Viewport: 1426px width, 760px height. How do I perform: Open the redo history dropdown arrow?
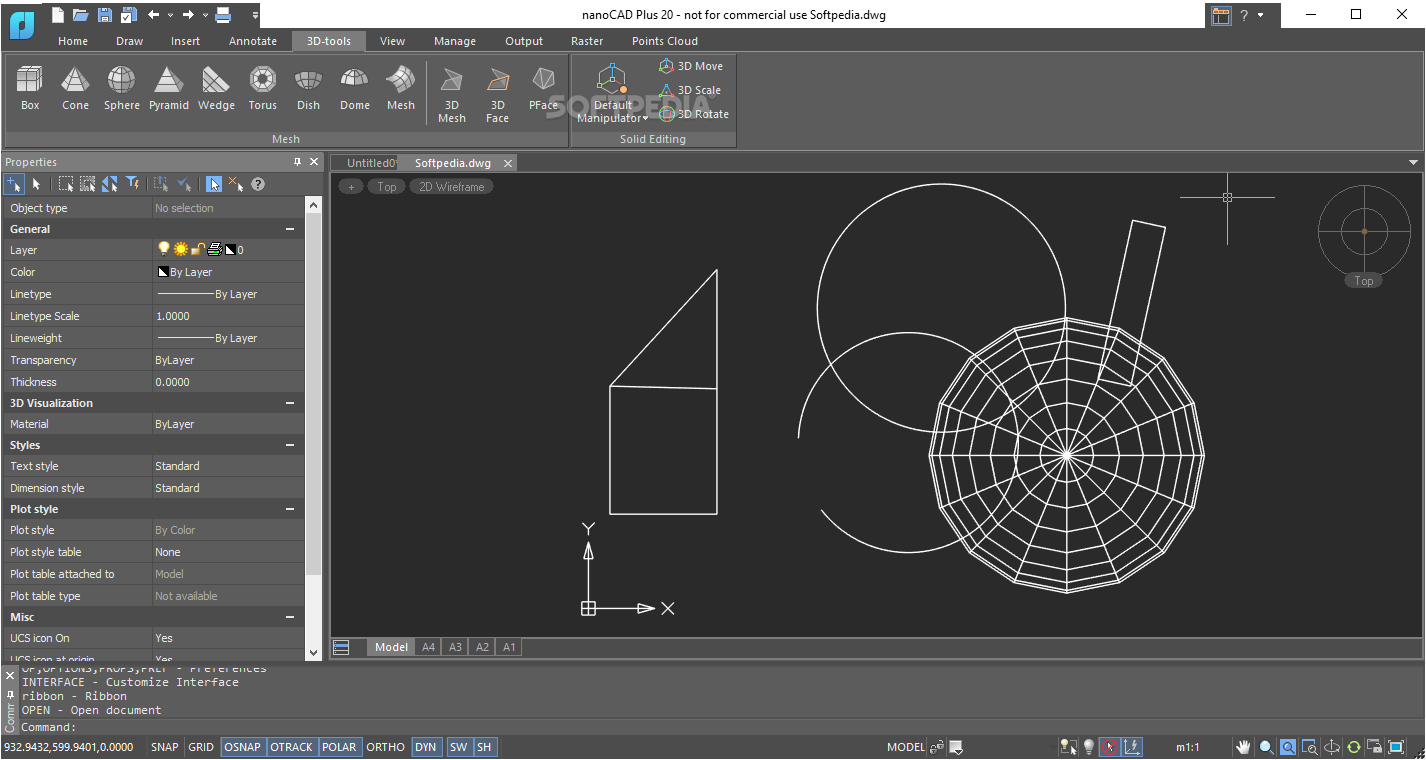pyautogui.click(x=205, y=15)
